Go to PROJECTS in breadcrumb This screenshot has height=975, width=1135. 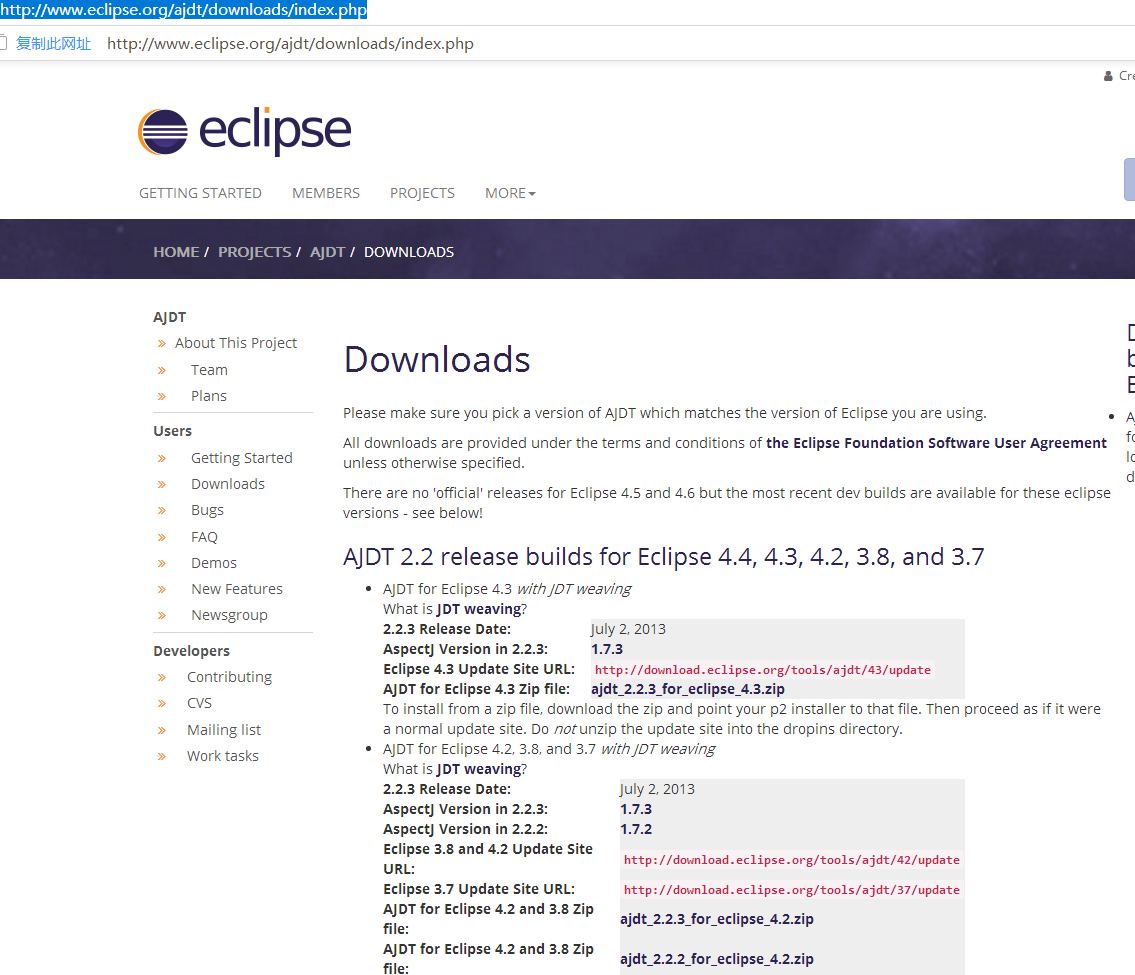(x=255, y=252)
